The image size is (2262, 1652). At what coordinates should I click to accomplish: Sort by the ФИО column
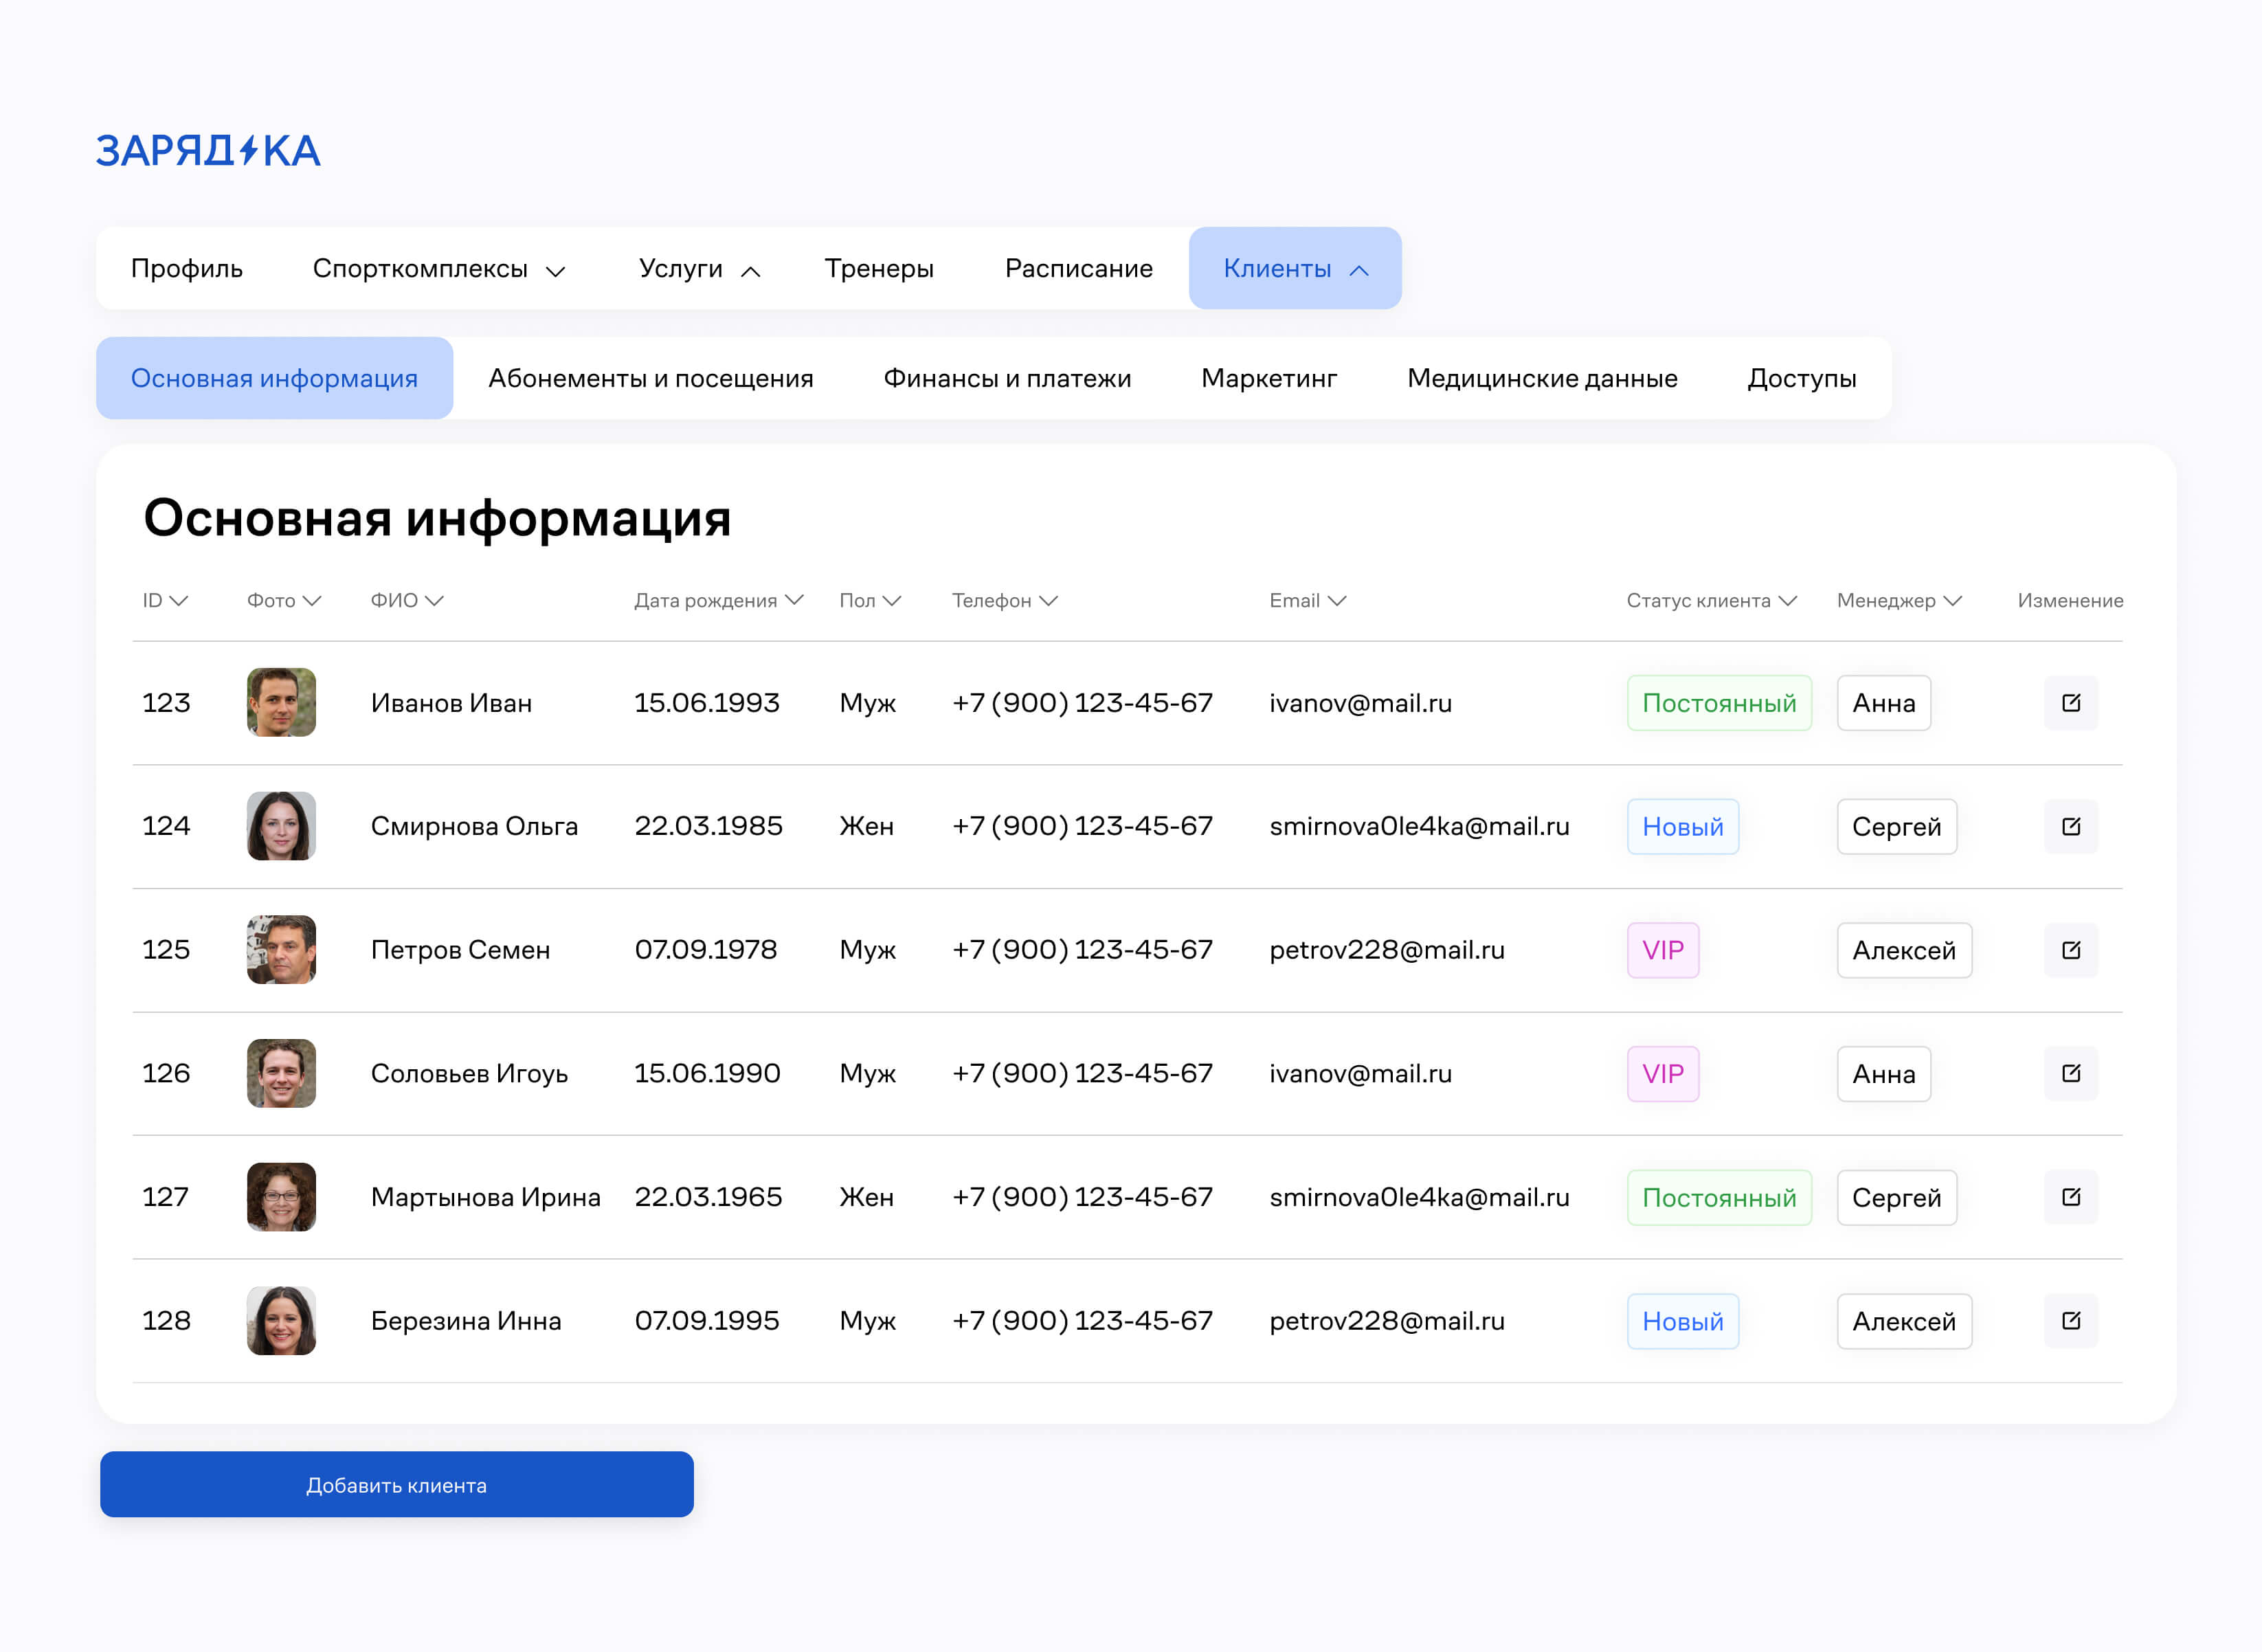pos(407,600)
